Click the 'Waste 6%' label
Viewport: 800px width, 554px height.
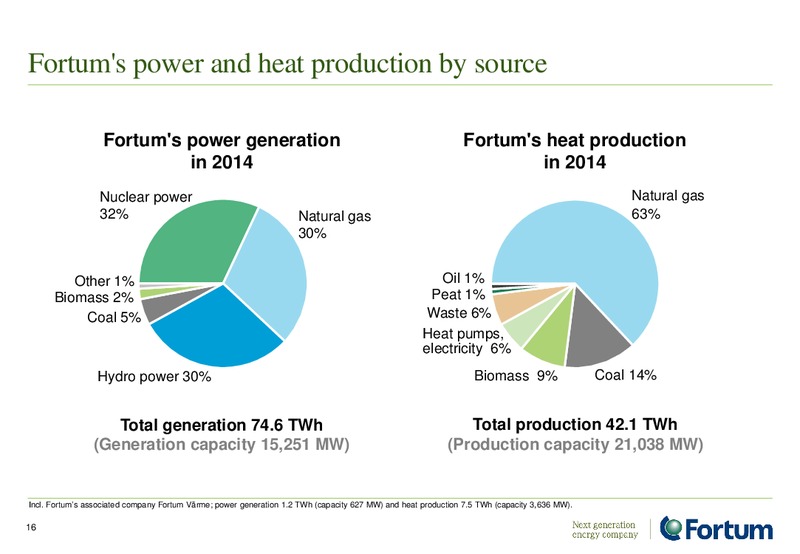(x=459, y=313)
